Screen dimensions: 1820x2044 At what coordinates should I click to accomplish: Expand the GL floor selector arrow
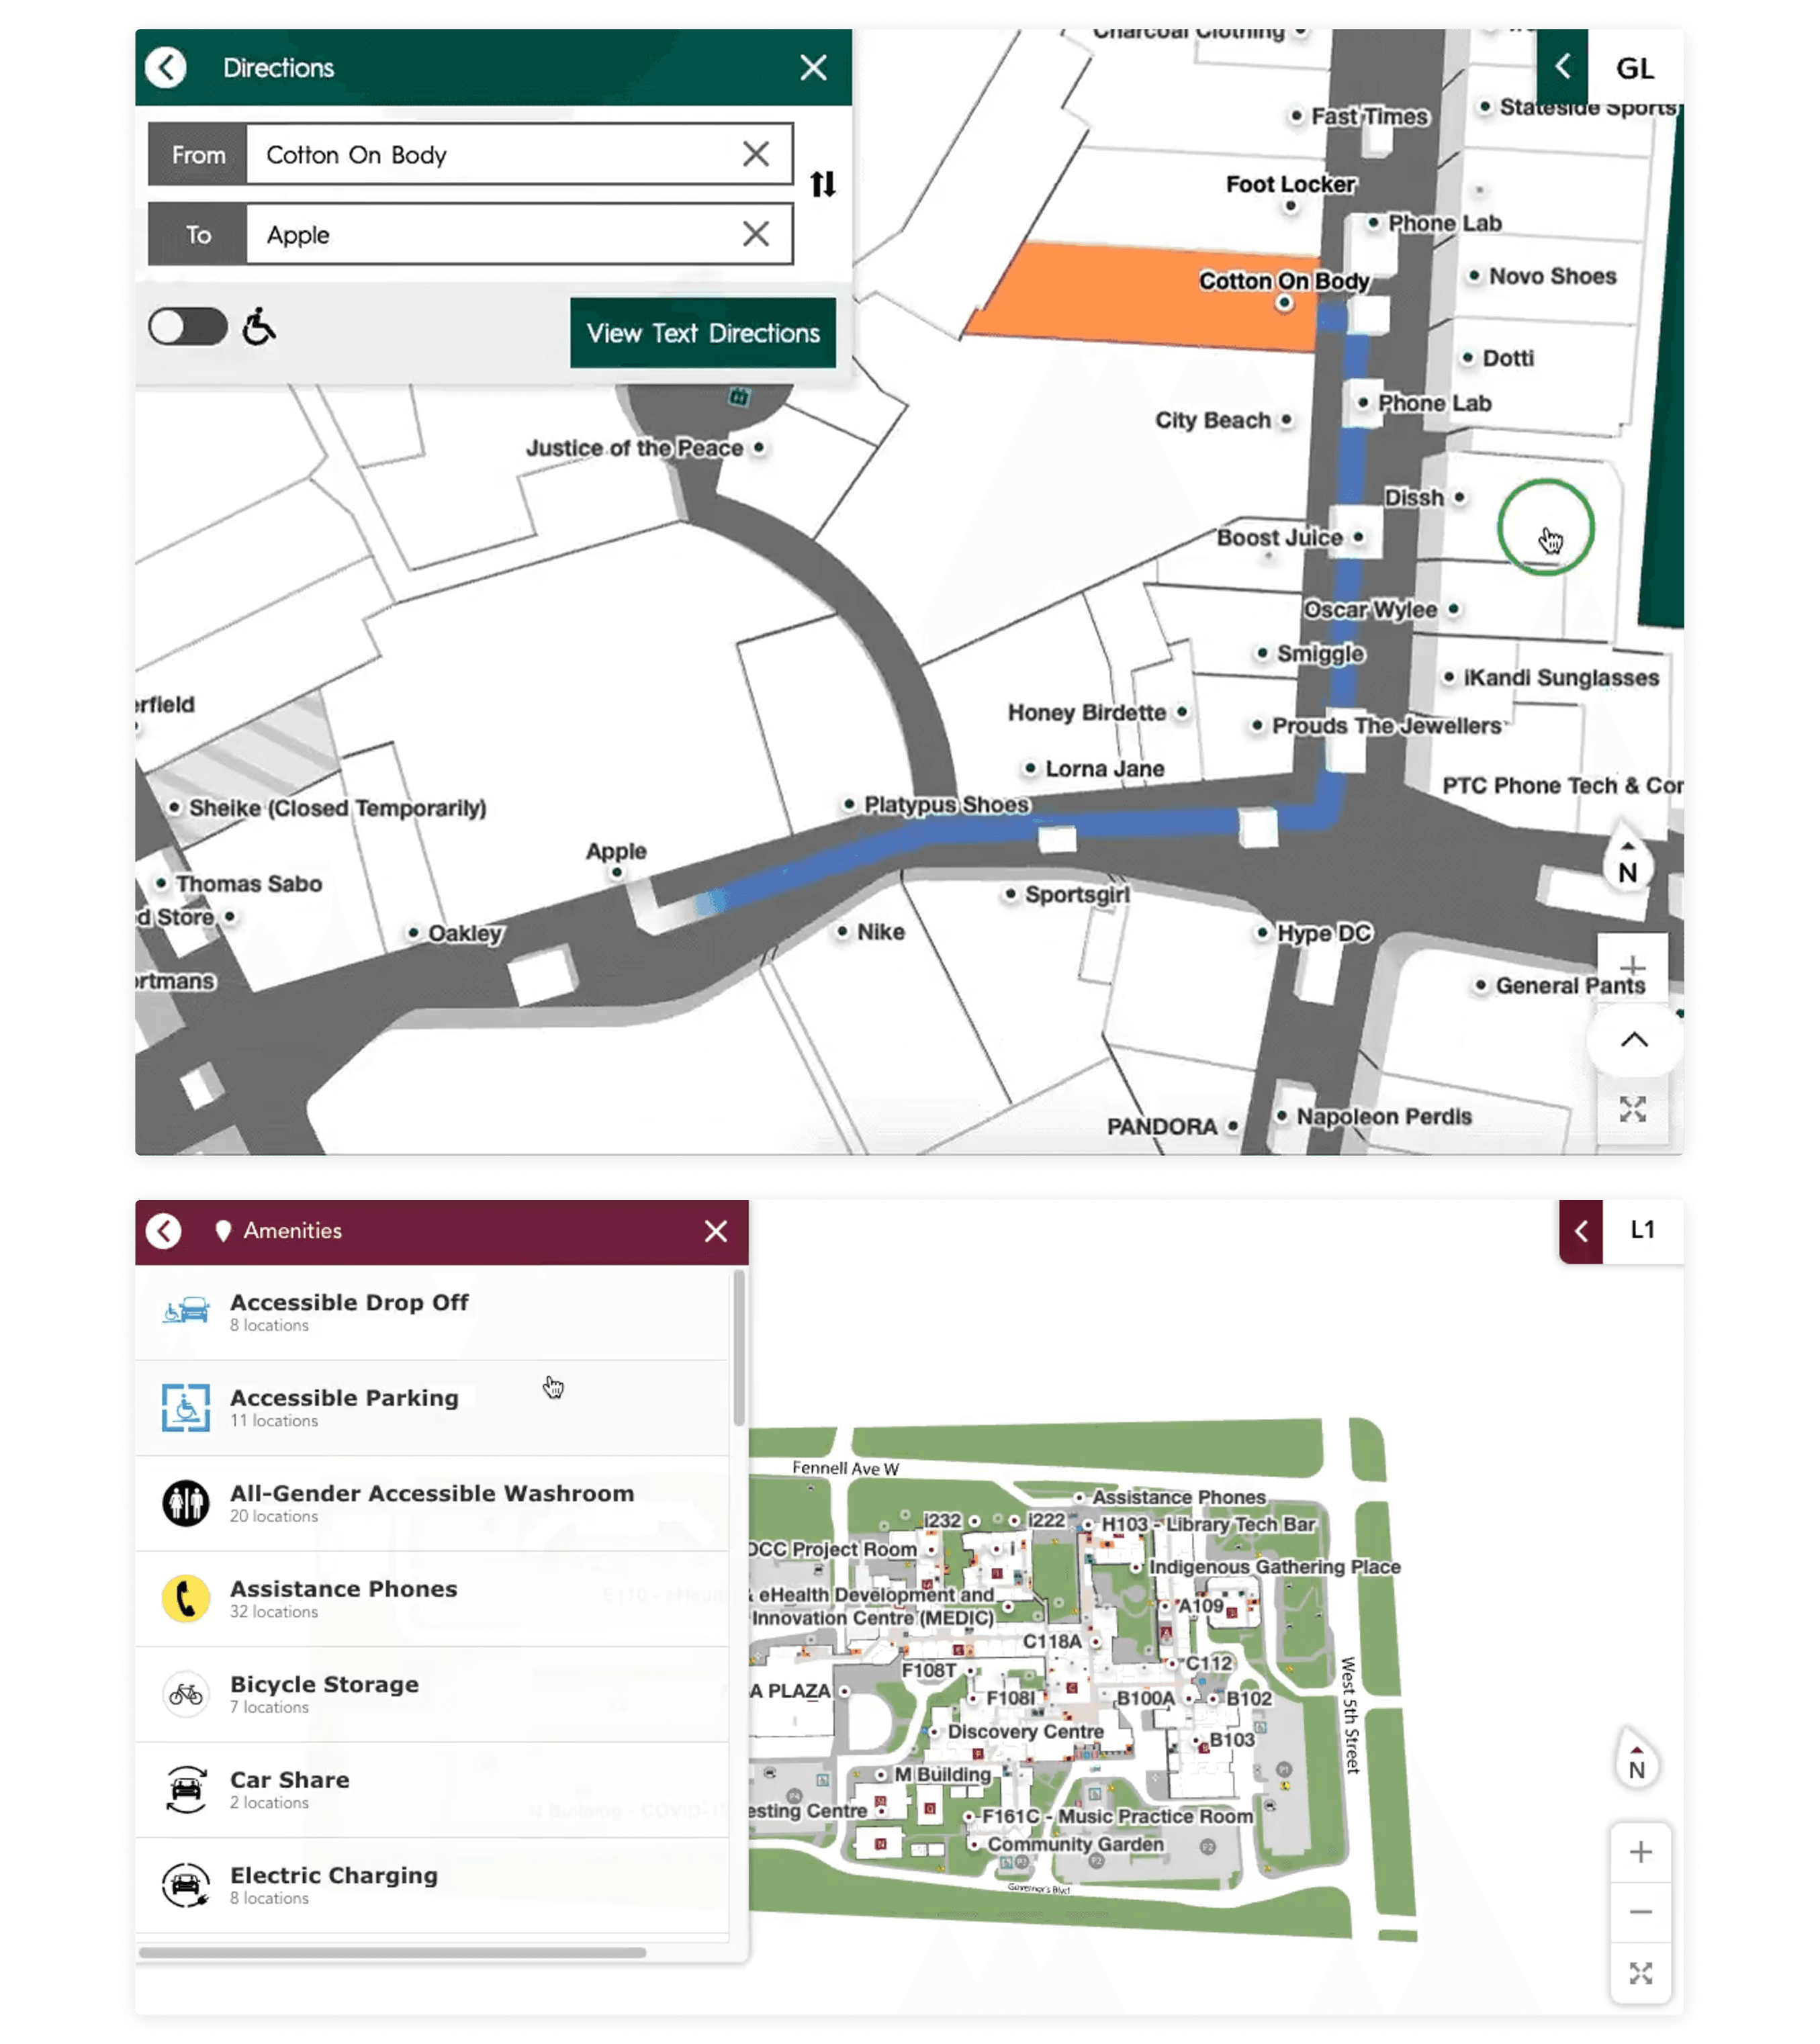(1562, 67)
